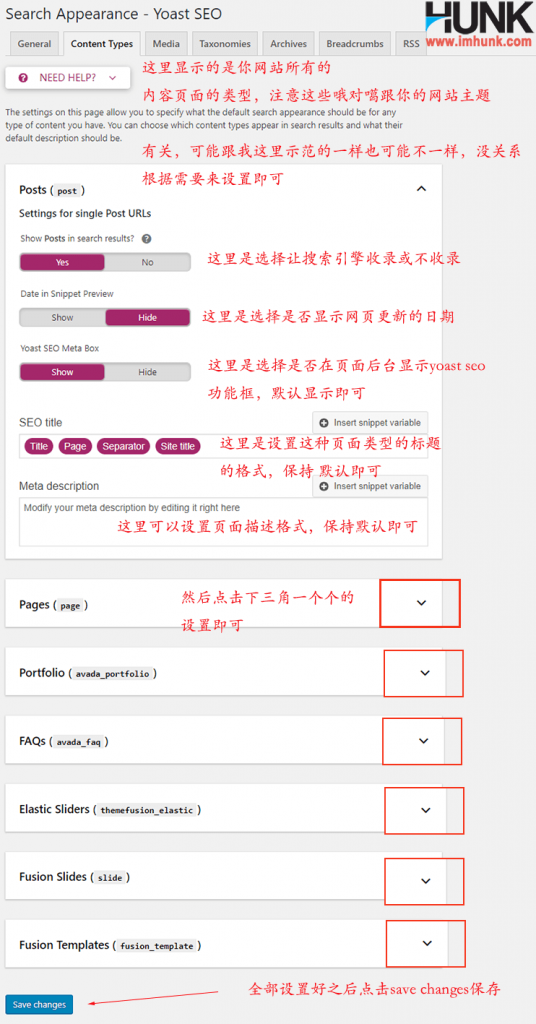Image resolution: width=536 pixels, height=1024 pixels.
Task: Switch to the Content Types tab
Action: point(102,44)
